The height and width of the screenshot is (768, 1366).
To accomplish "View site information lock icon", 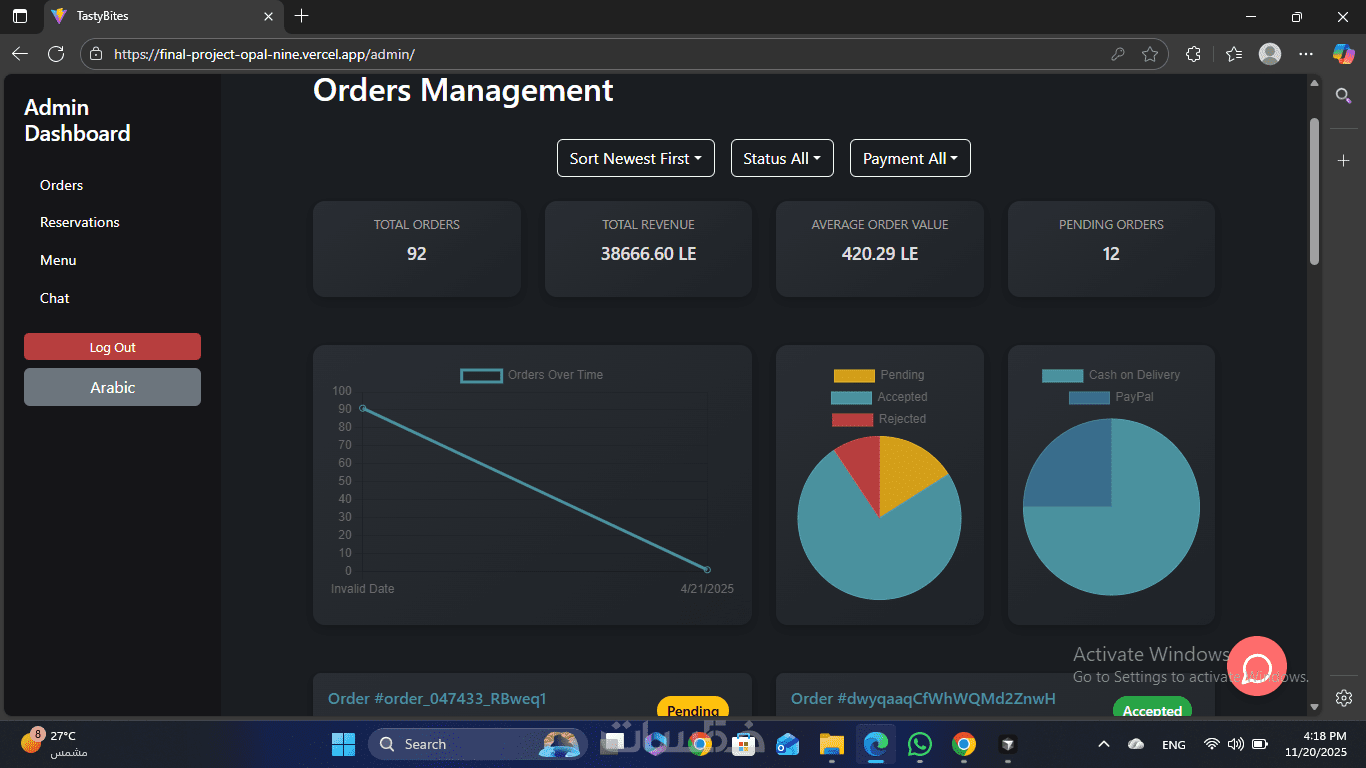I will 96,54.
